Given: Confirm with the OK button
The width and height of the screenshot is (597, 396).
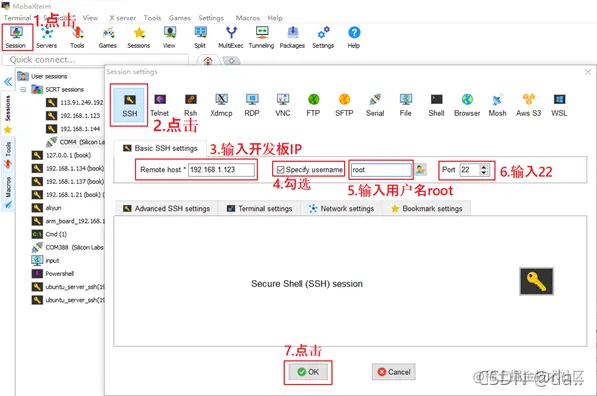Looking at the screenshot, I should (308, 372).
